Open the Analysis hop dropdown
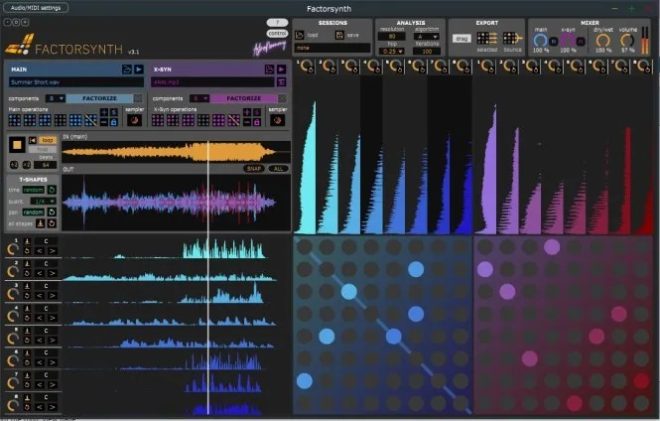 point(391,51)
